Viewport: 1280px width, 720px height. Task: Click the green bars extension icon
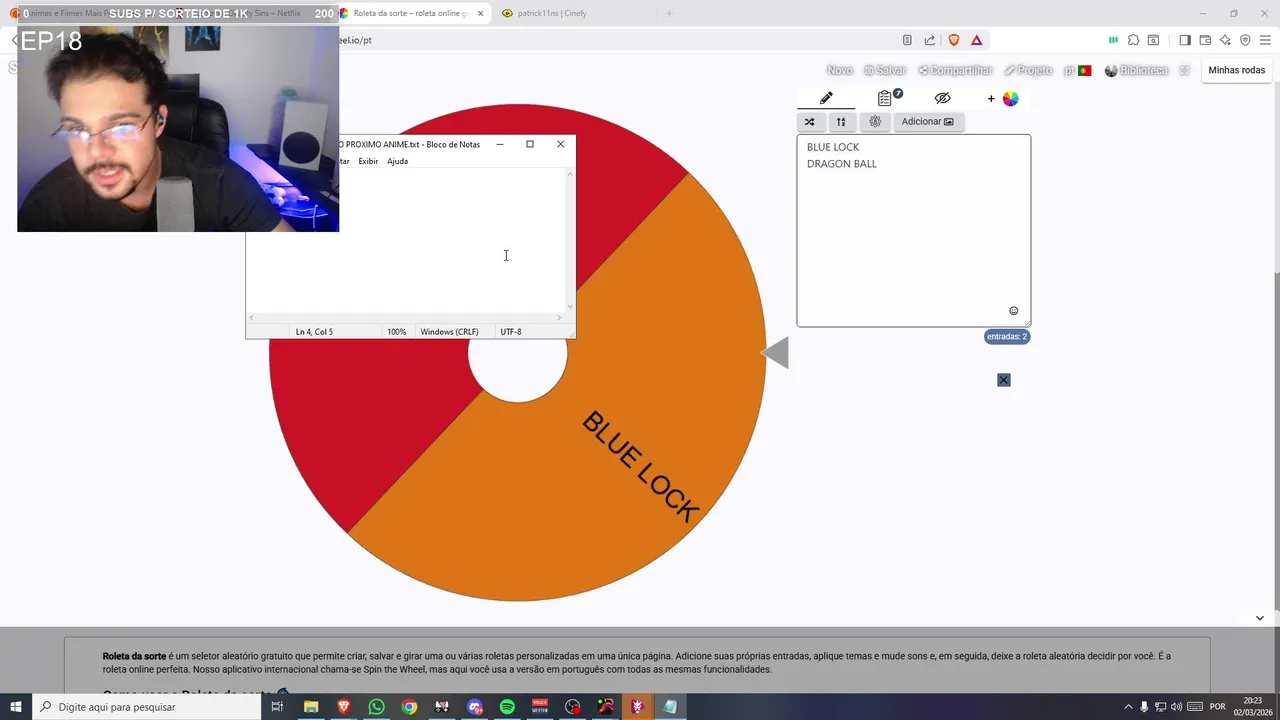[x=1113, y=40]
